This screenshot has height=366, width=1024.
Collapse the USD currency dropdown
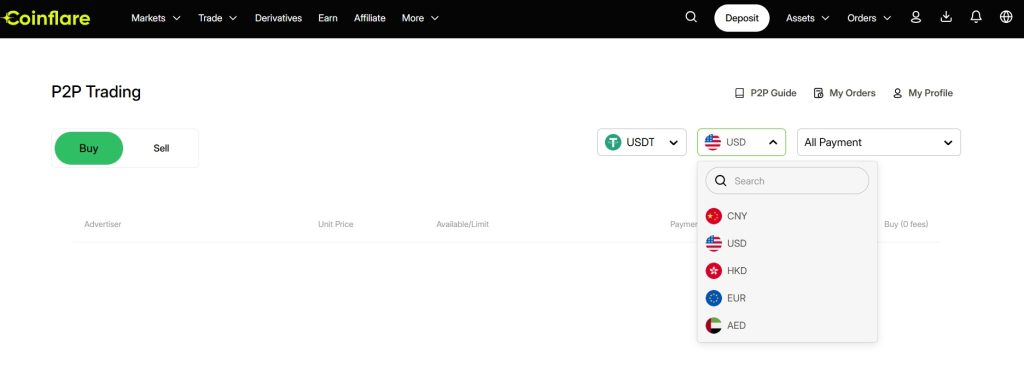tap(741, 142)
